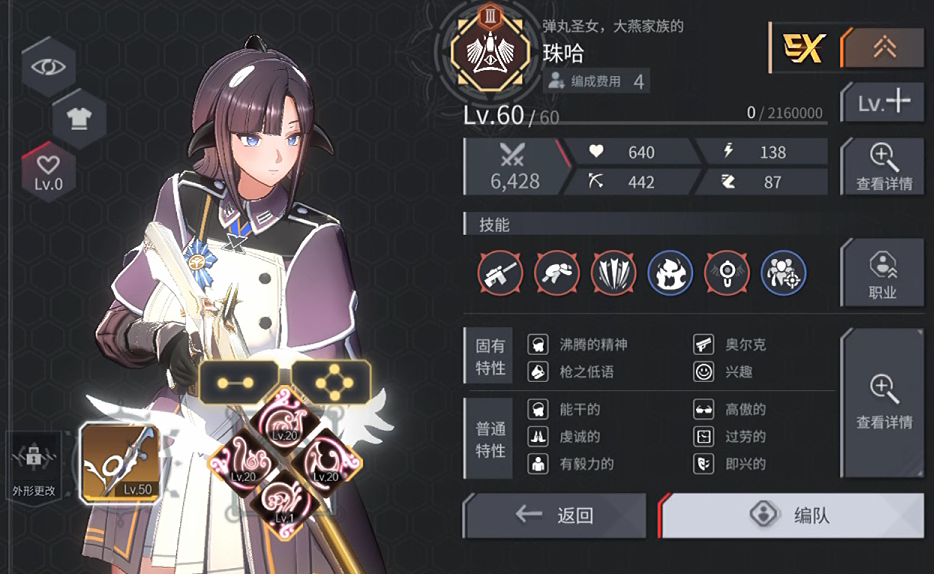
Task: Select the rifle skill icon
Action: 500,273
